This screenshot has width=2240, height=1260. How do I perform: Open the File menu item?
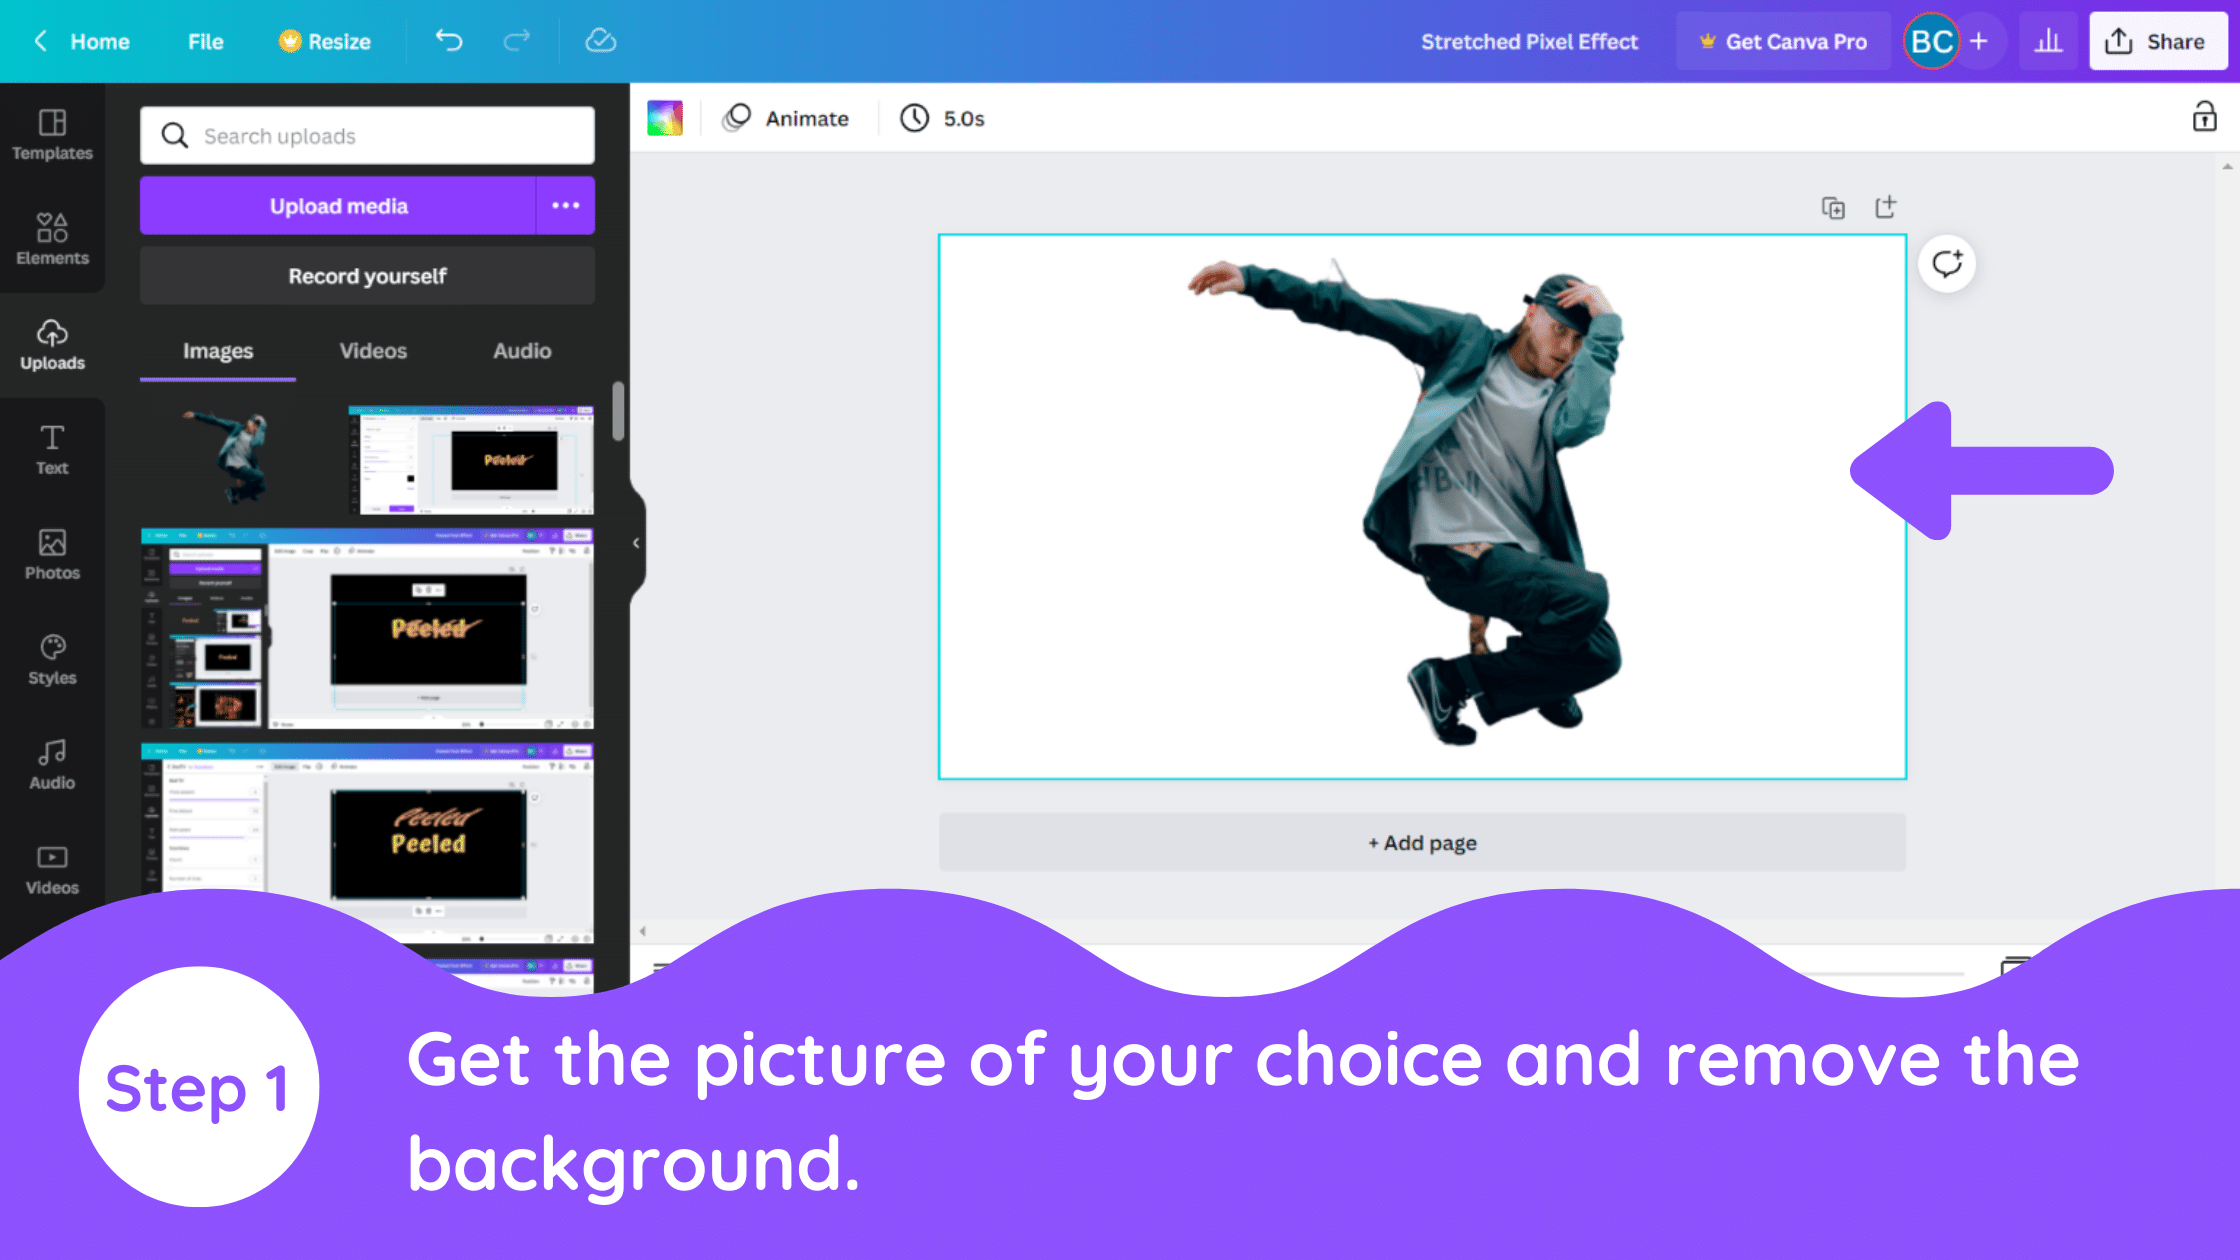pyautogui.click(x=205, y=42)
